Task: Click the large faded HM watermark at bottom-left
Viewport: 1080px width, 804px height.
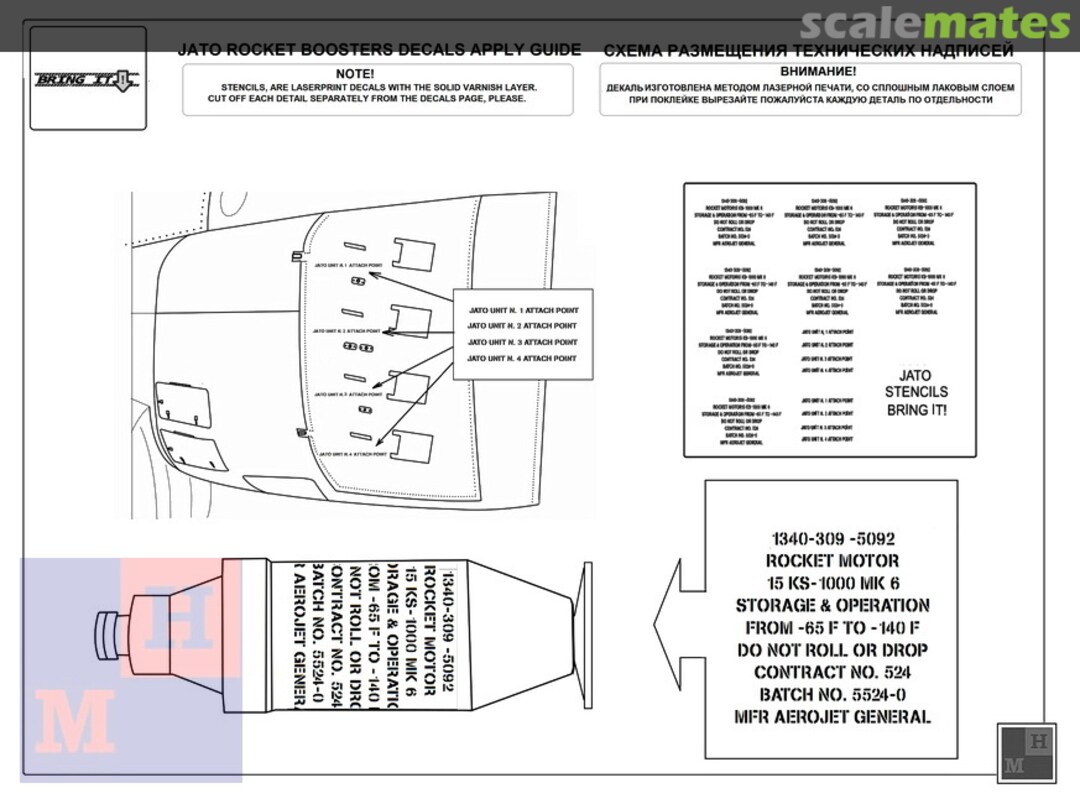Action: [130, 668]
